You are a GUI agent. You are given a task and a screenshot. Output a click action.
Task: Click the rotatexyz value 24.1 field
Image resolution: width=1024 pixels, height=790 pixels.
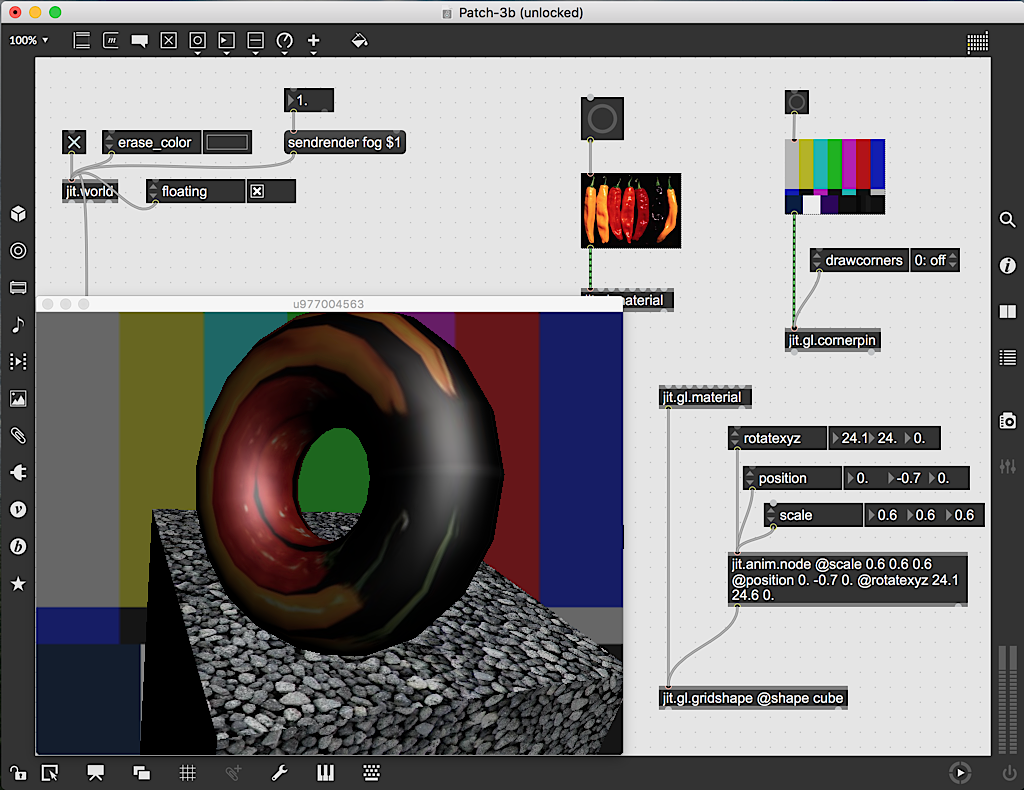[849, 438]
